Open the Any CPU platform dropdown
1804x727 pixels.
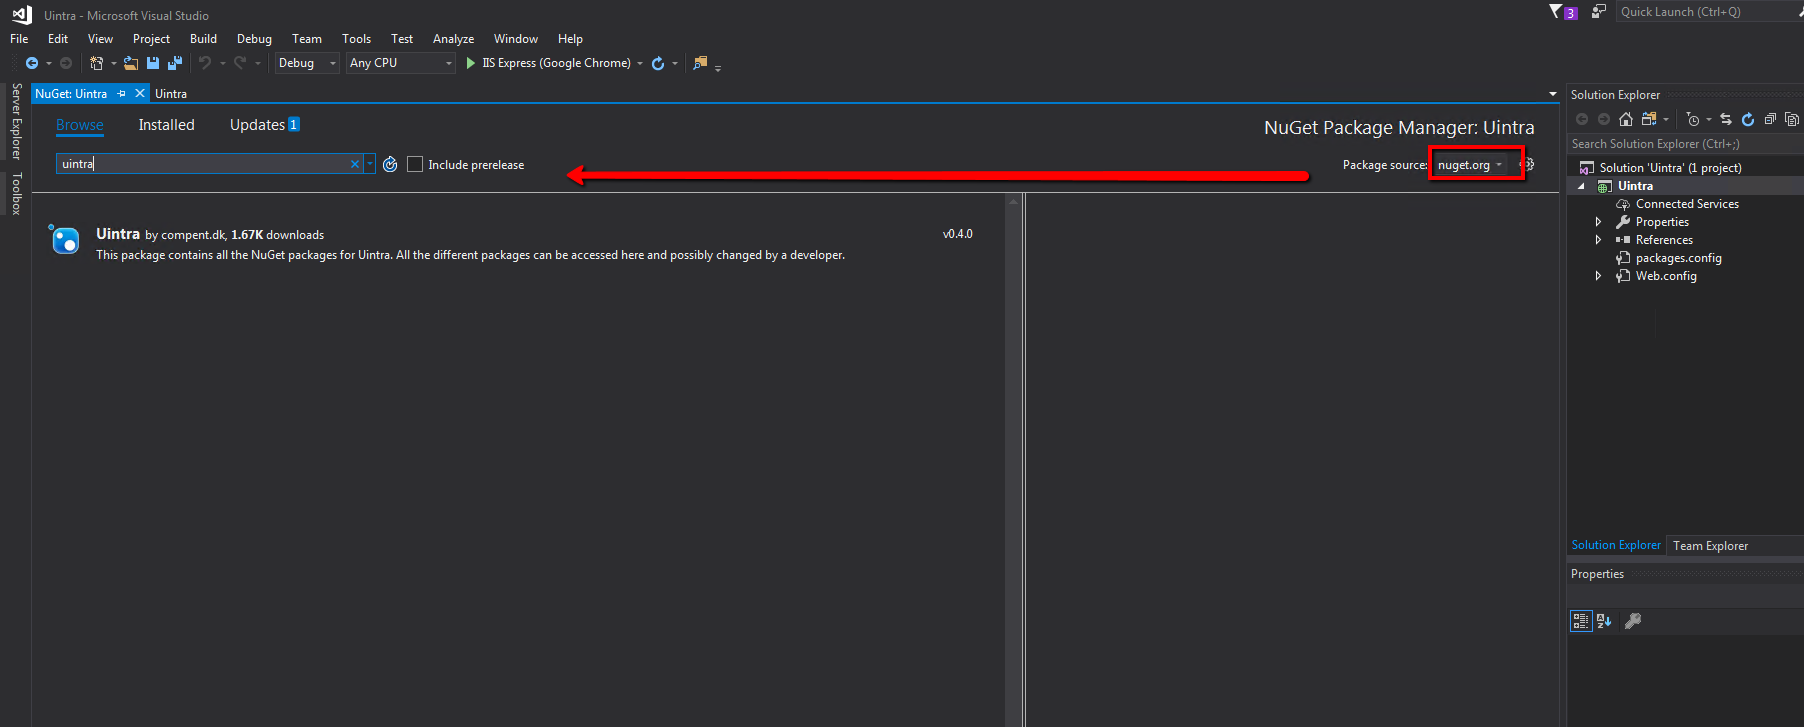tap(401, 63)
